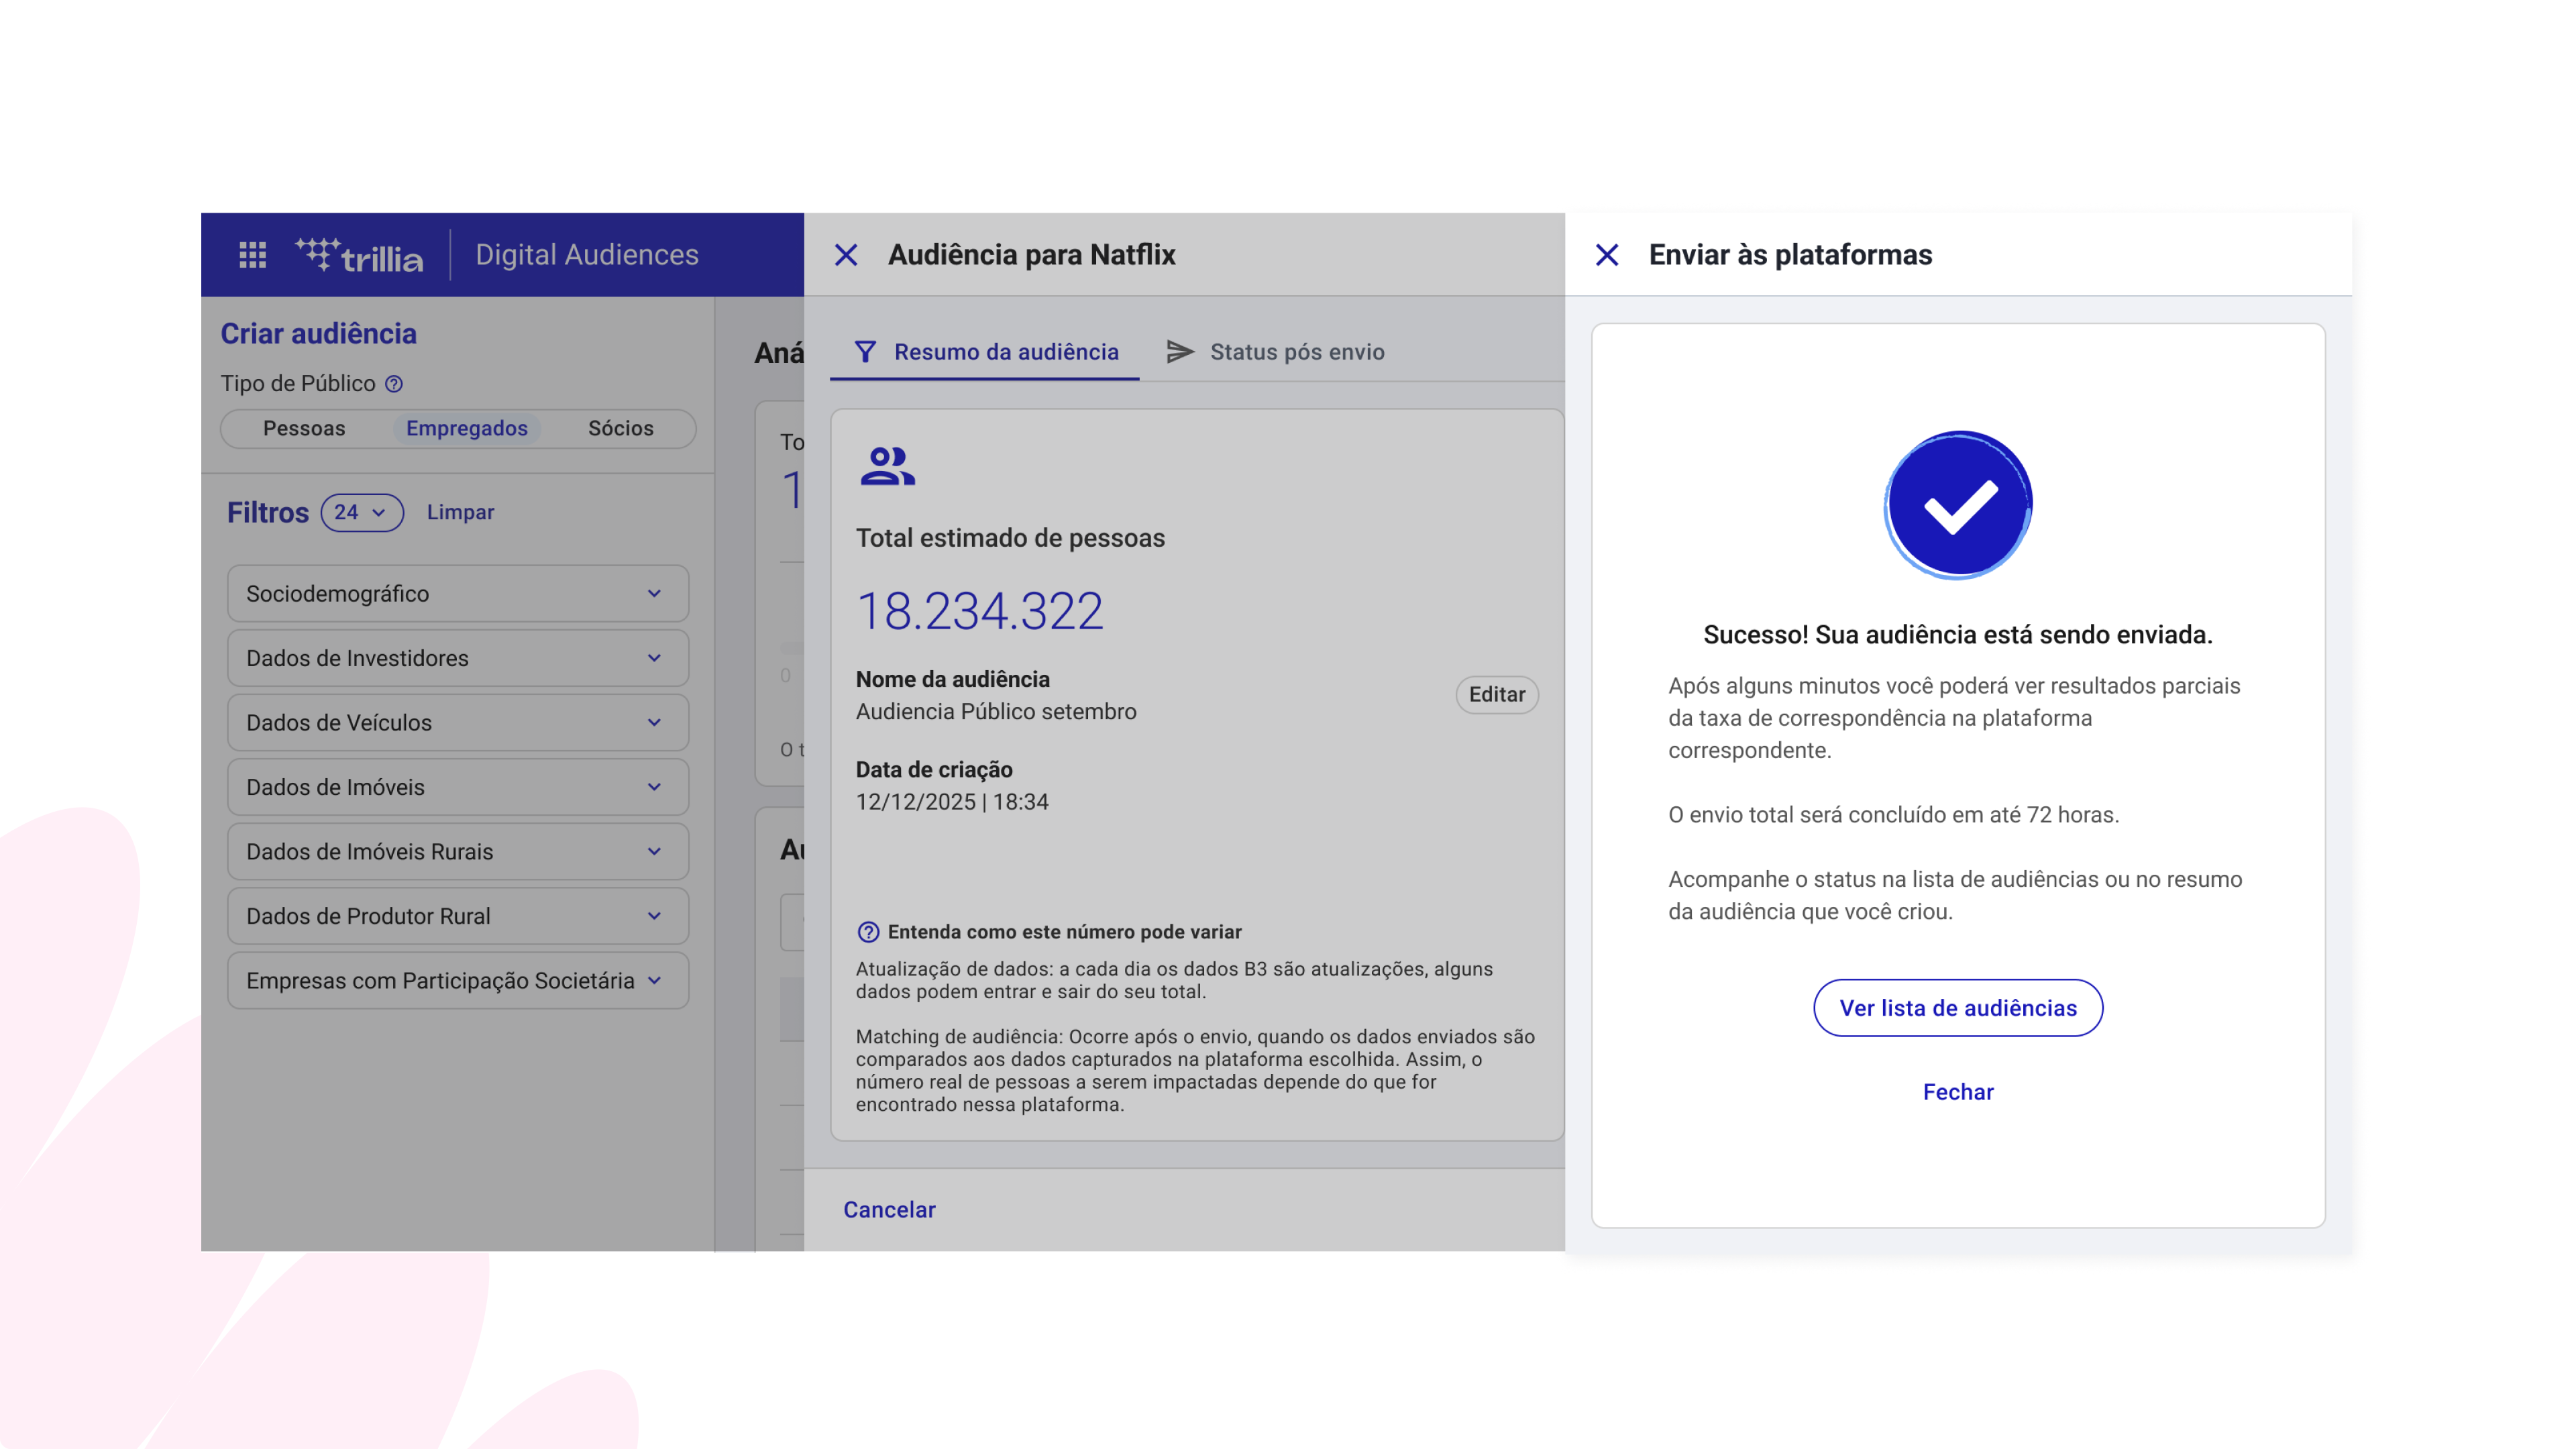Switch to Resumo da audiência tab
Image resolution: width=2576 pixels, height=1449 pixels.
pos(985,352)
